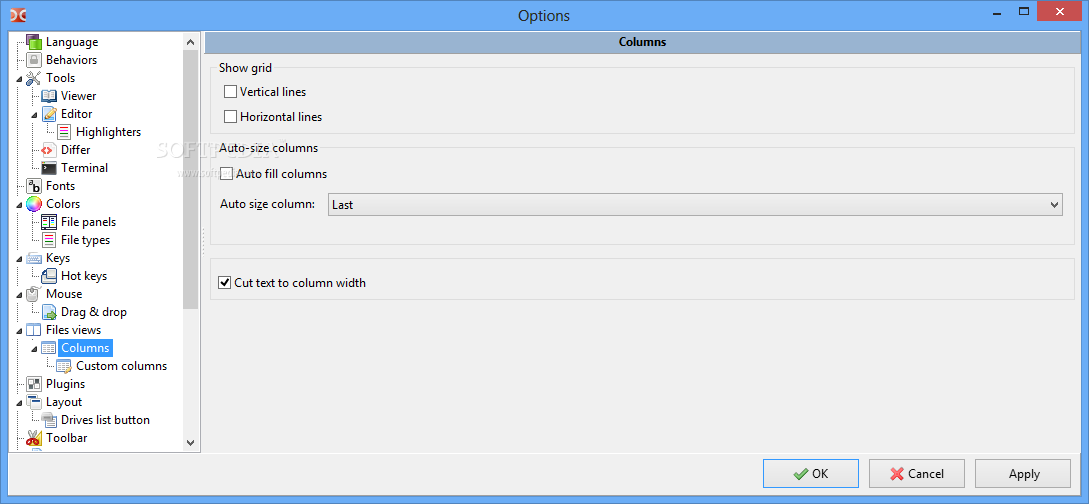Select Custom columns in tree
This screenshot has width=1089, height=504.
pyautogui.click(x=122, y=366)
